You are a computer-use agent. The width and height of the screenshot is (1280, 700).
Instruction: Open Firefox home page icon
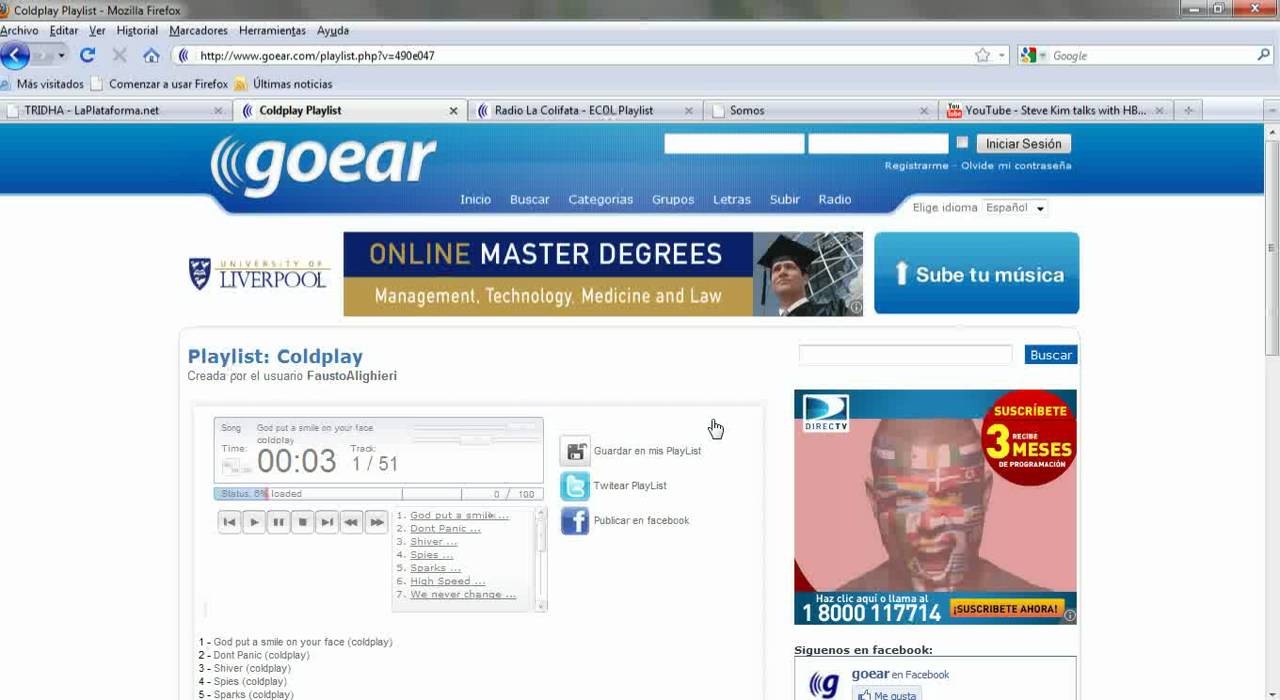[151, 56]
